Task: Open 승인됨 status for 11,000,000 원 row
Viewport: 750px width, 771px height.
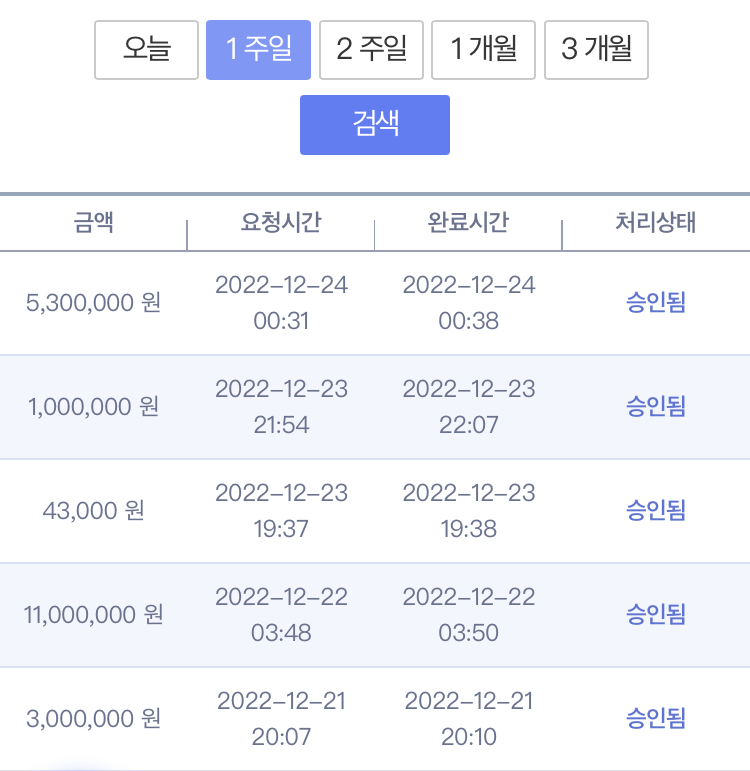Action: click(656, 615)
